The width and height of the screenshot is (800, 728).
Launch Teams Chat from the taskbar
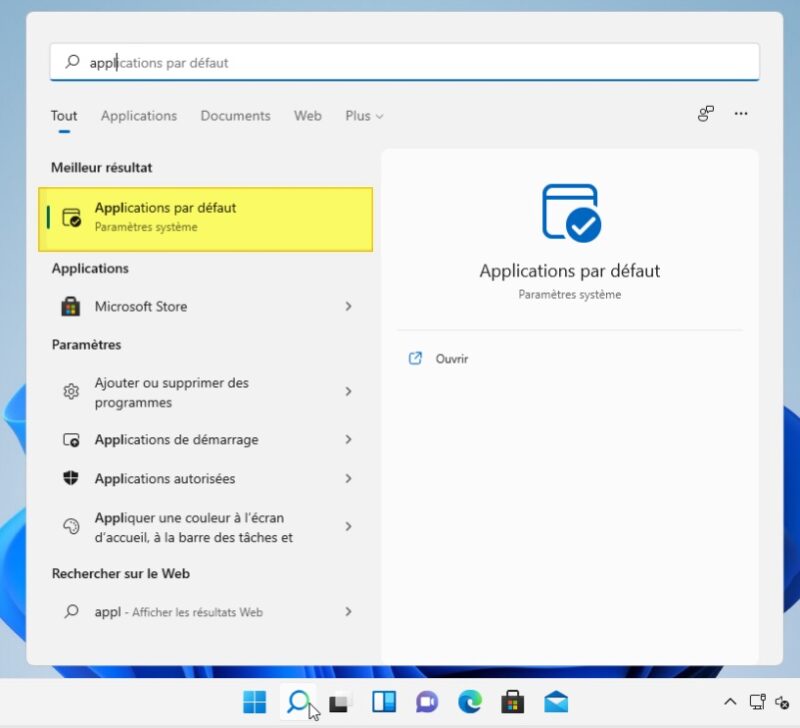coord(427,702)
